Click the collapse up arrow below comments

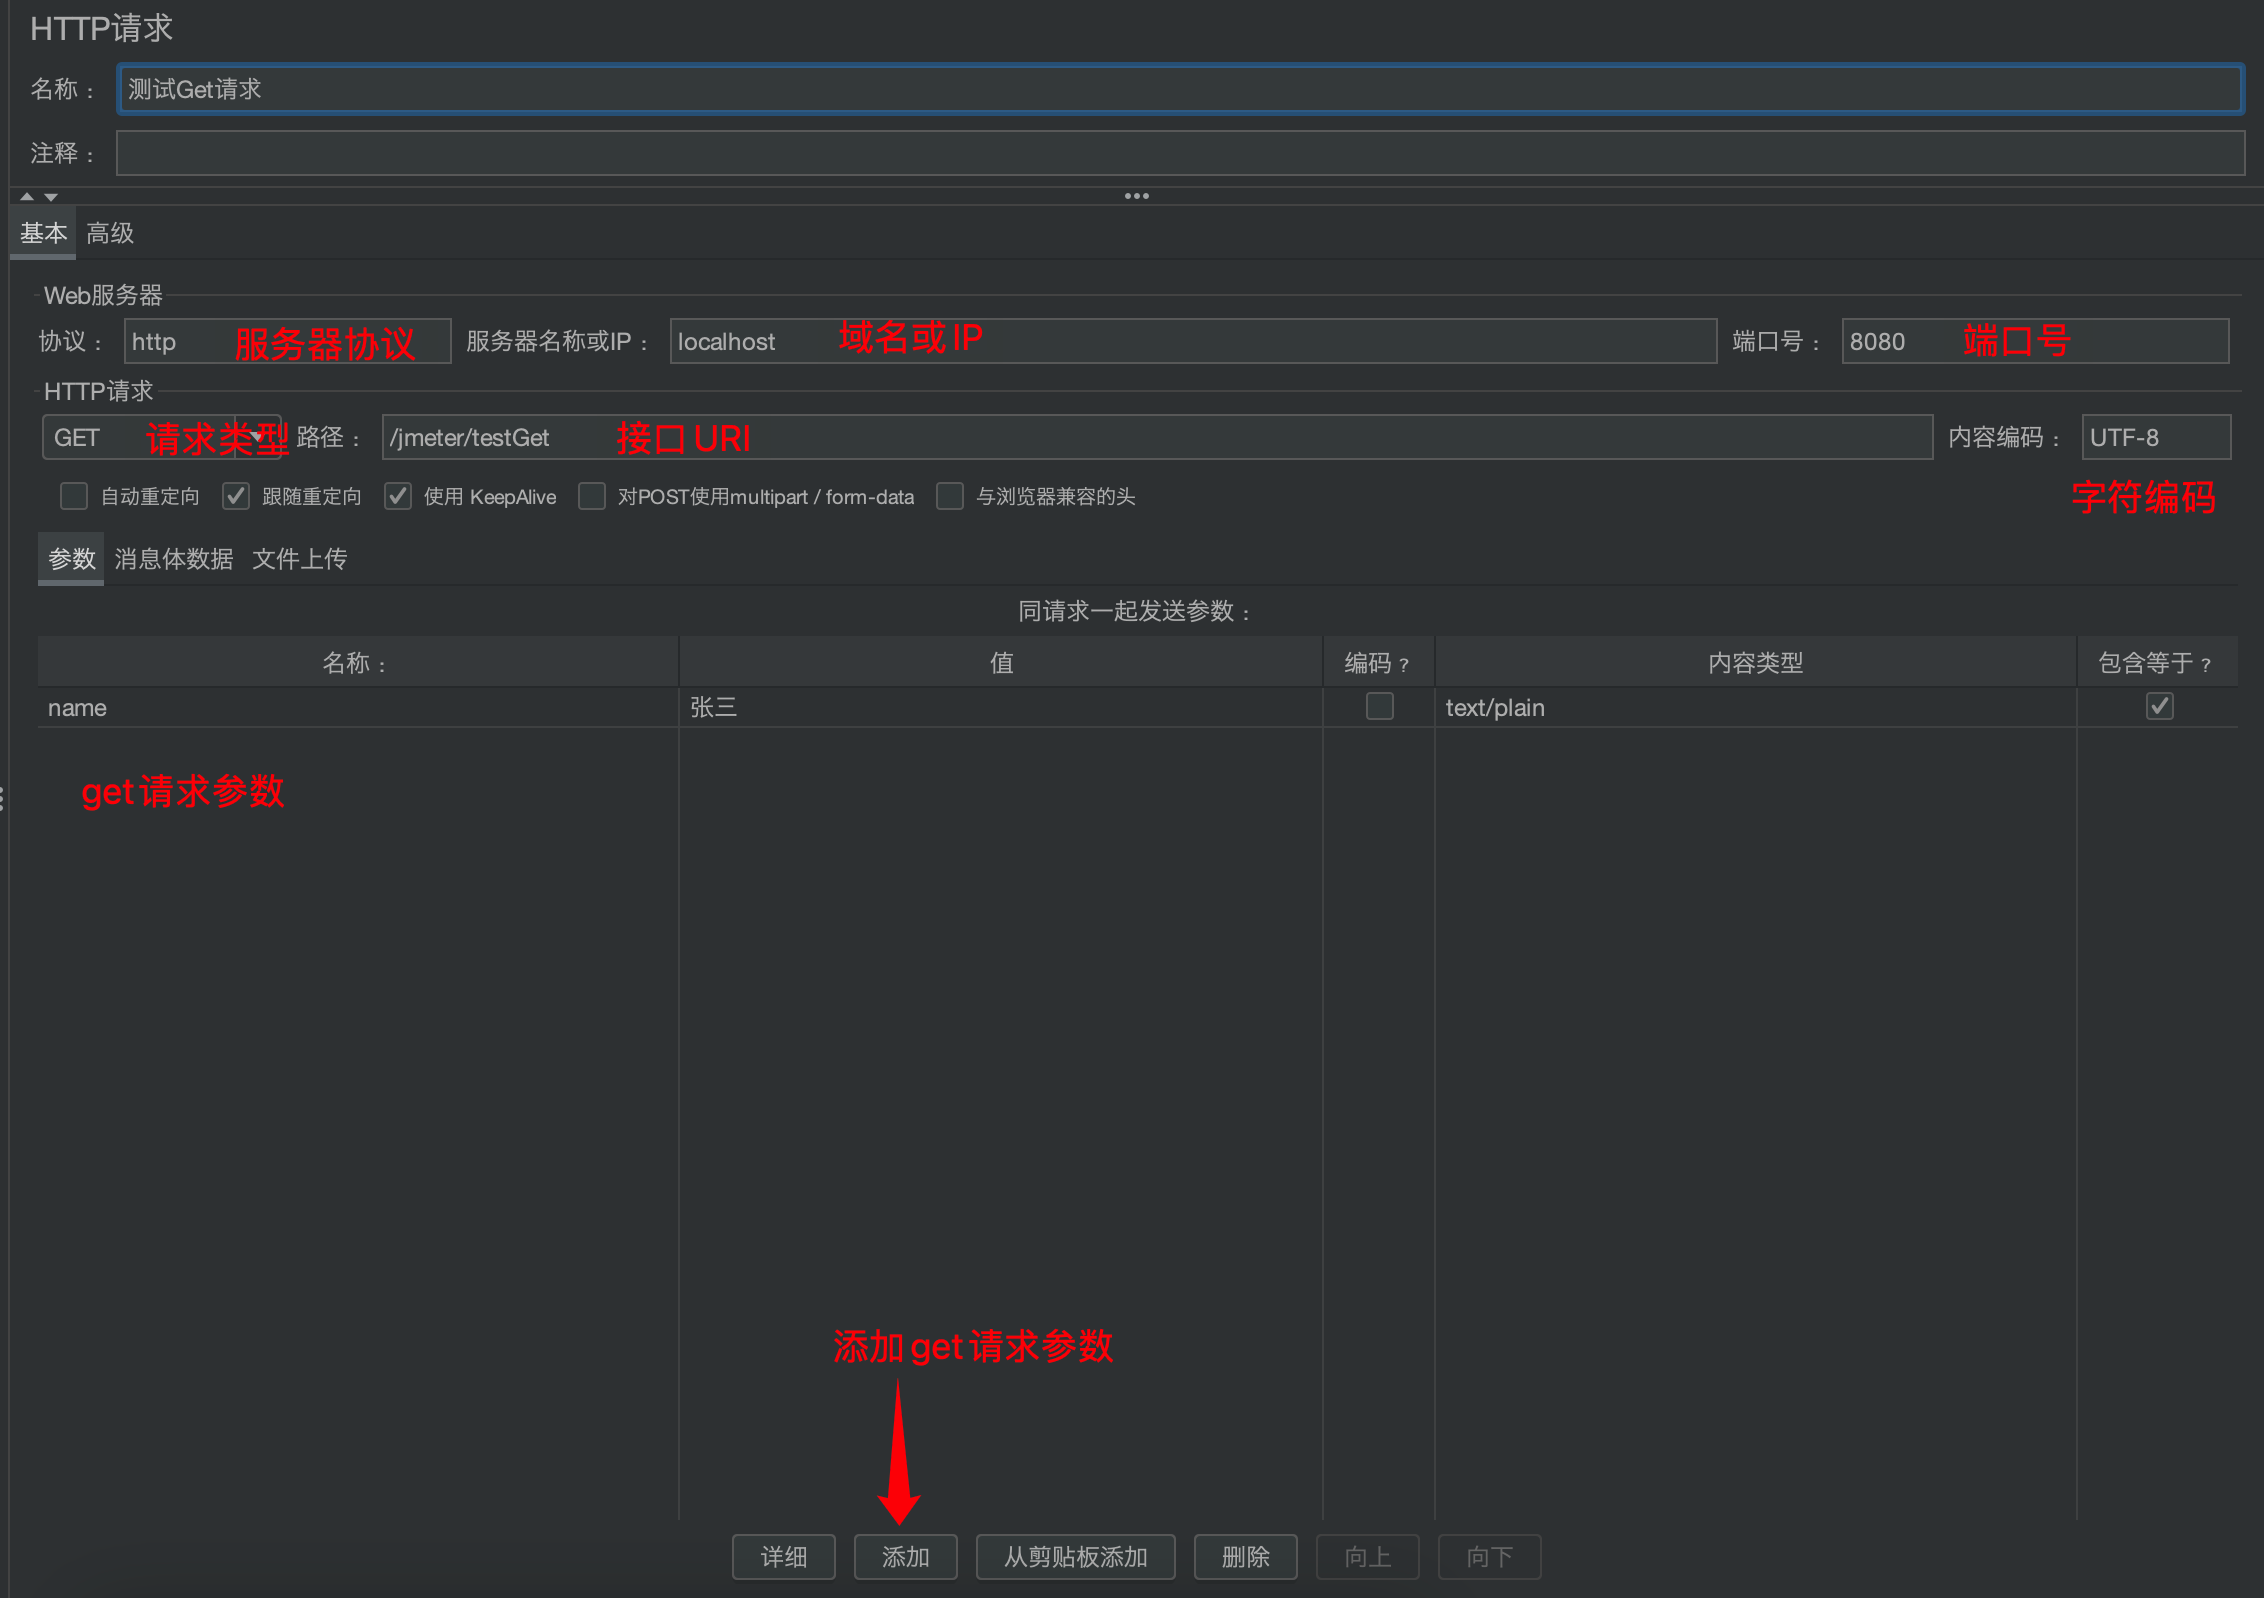pos(27,197)
